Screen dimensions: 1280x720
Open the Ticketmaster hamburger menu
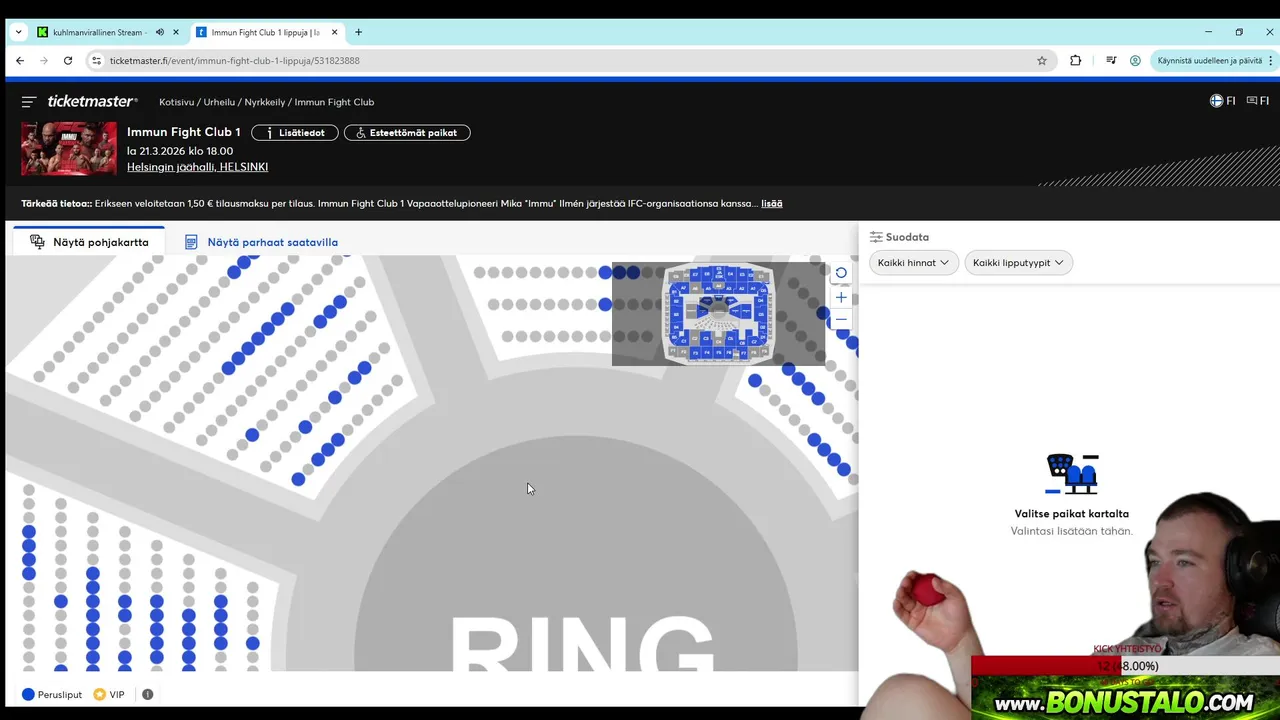(29, 102)
